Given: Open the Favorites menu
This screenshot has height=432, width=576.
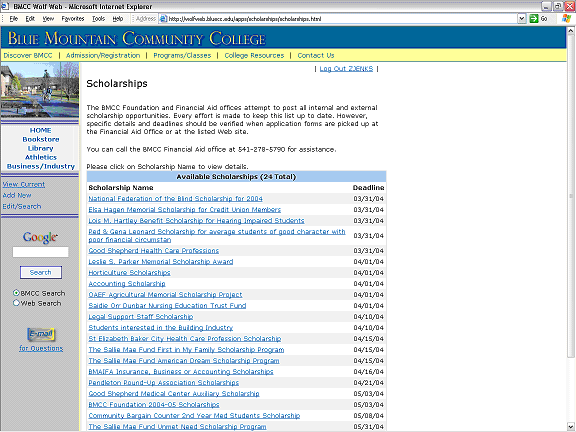Looking at the screenshot, I should [73, 19].
